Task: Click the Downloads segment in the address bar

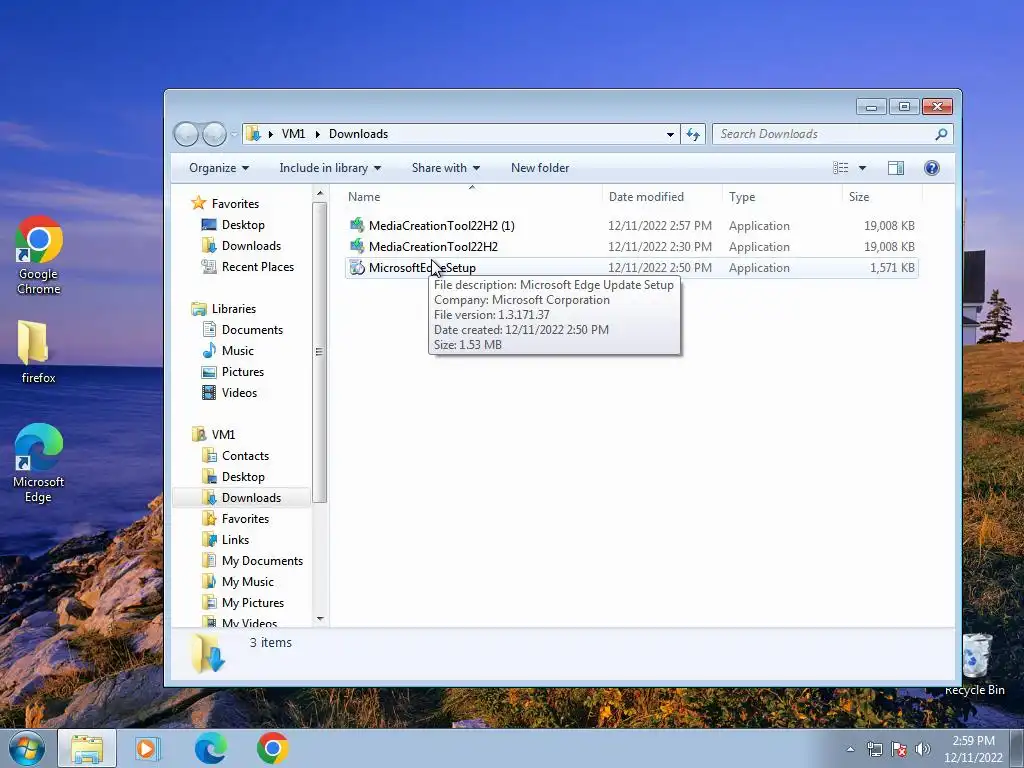Action: tap(359, 134)
